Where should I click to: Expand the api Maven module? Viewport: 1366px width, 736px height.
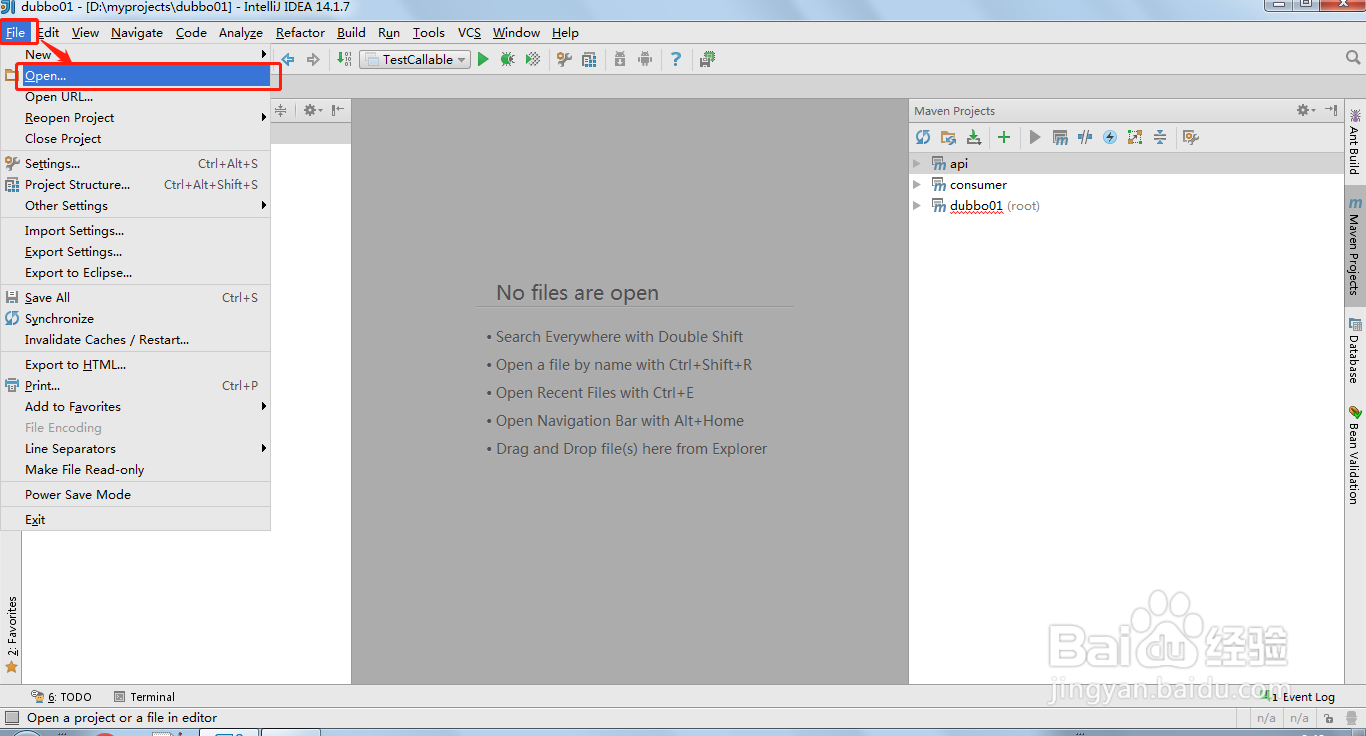tap(917, 163)
